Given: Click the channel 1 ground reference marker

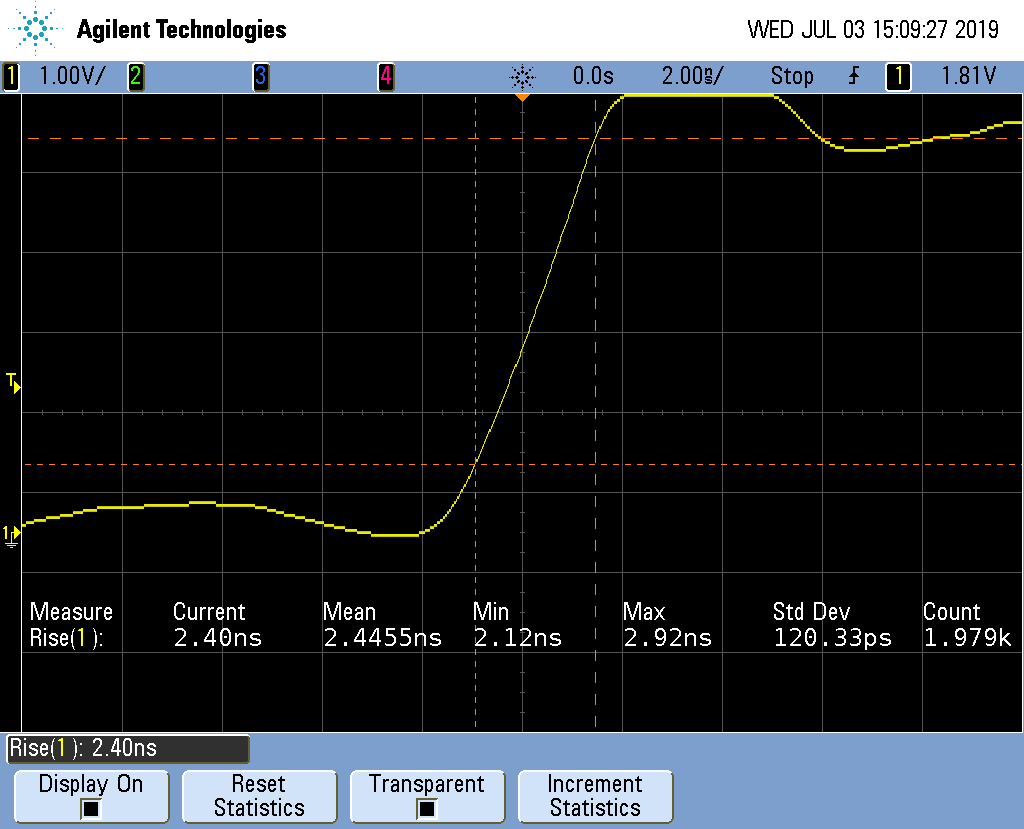Looking at the screenshot, I should [12, 535].
